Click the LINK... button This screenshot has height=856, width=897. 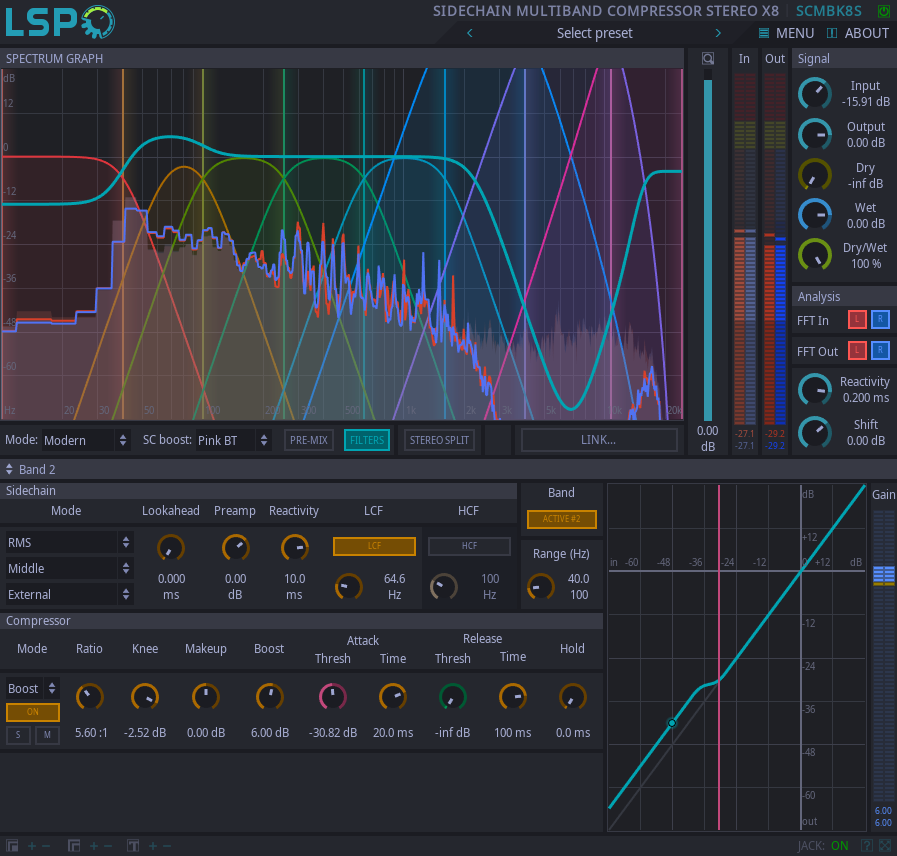coord(598,440)
